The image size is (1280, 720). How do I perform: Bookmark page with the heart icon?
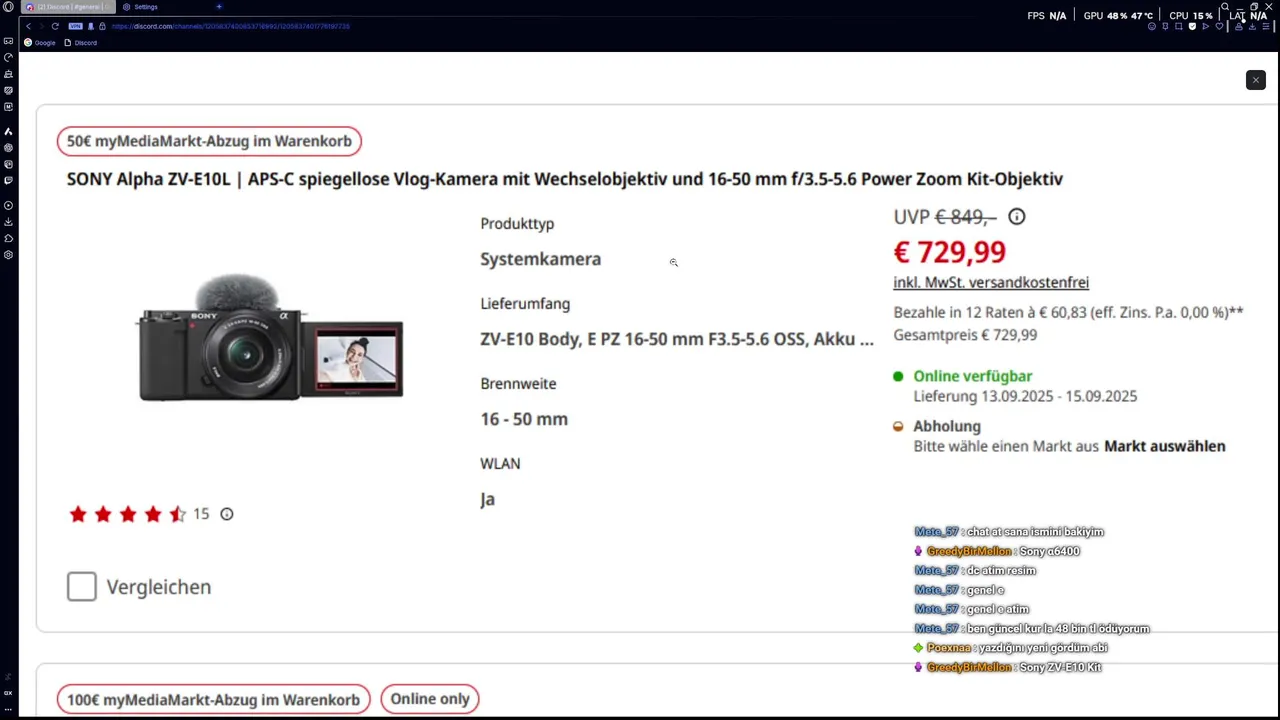(x=1219, y=26)
